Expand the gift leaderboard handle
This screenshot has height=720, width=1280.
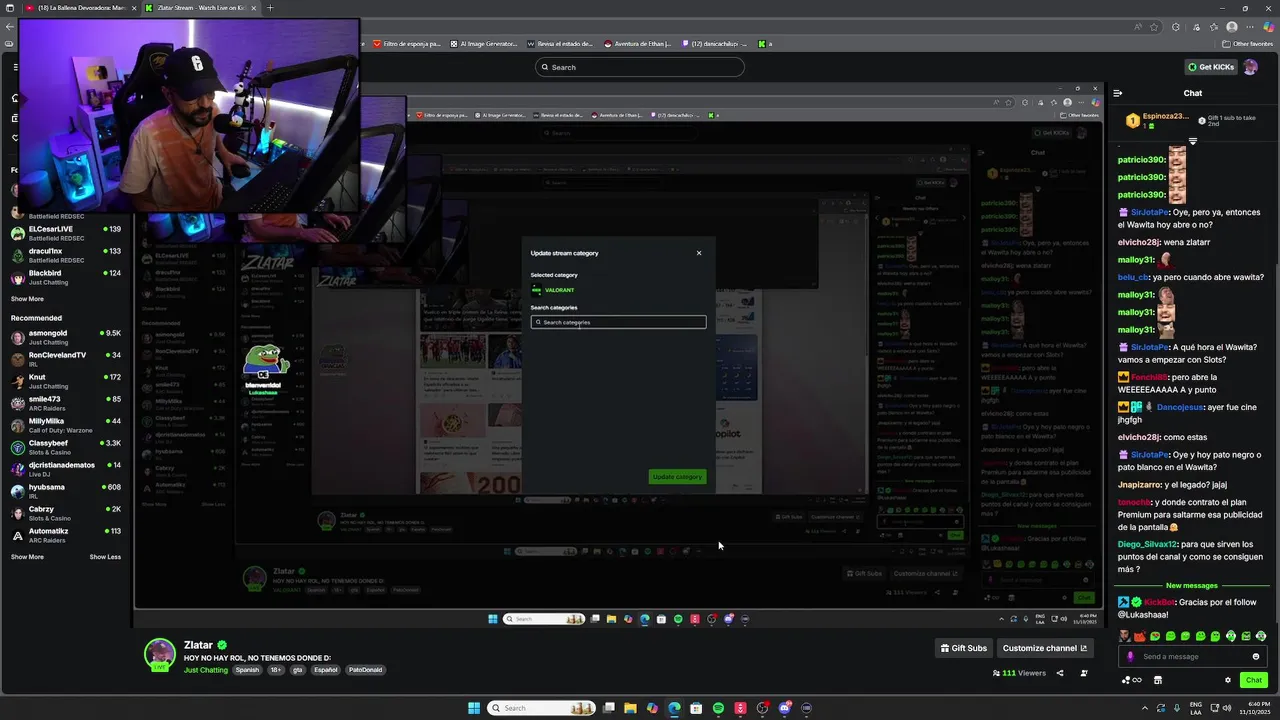click(x=1192, y=141)
